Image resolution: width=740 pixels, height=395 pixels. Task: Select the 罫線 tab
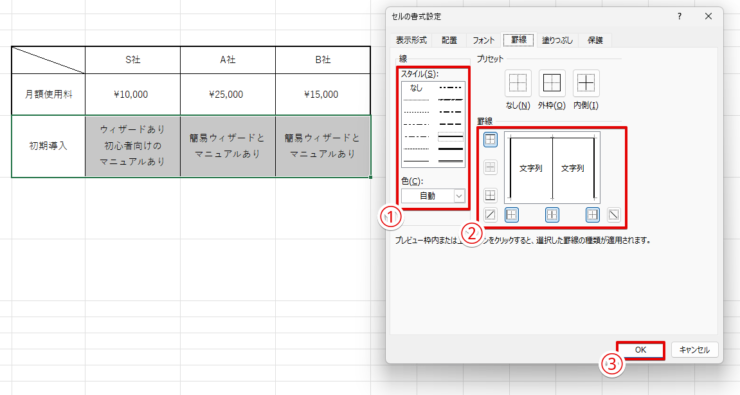(518, 40)
